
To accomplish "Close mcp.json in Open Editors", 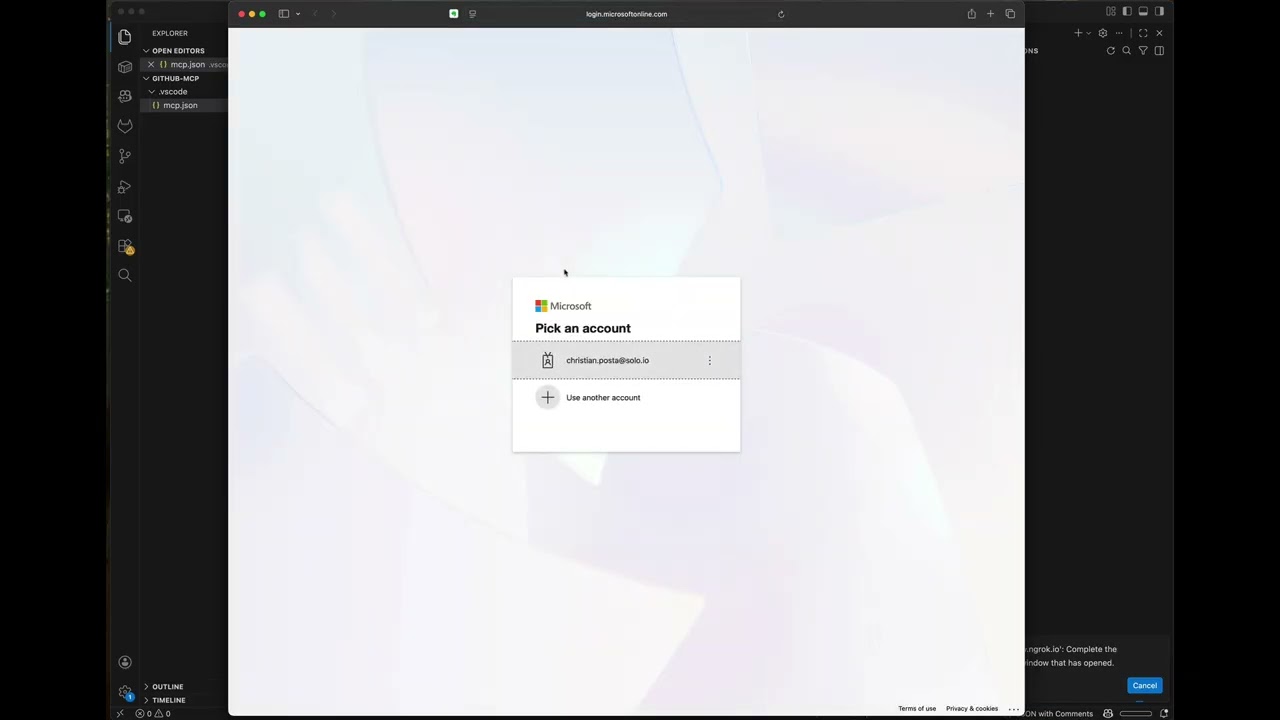I will point(151,64).
